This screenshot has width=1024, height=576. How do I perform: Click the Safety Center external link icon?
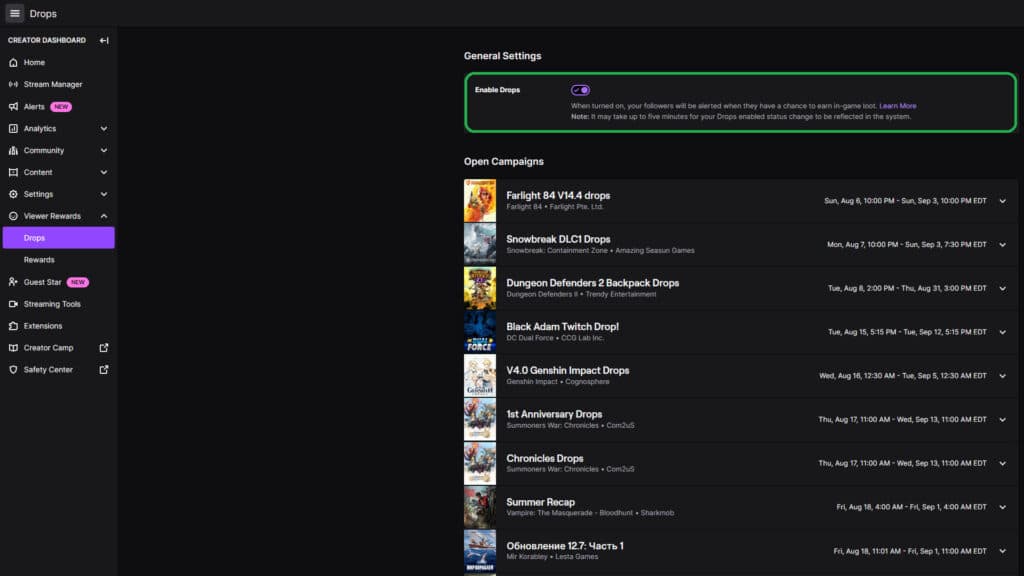103,369
